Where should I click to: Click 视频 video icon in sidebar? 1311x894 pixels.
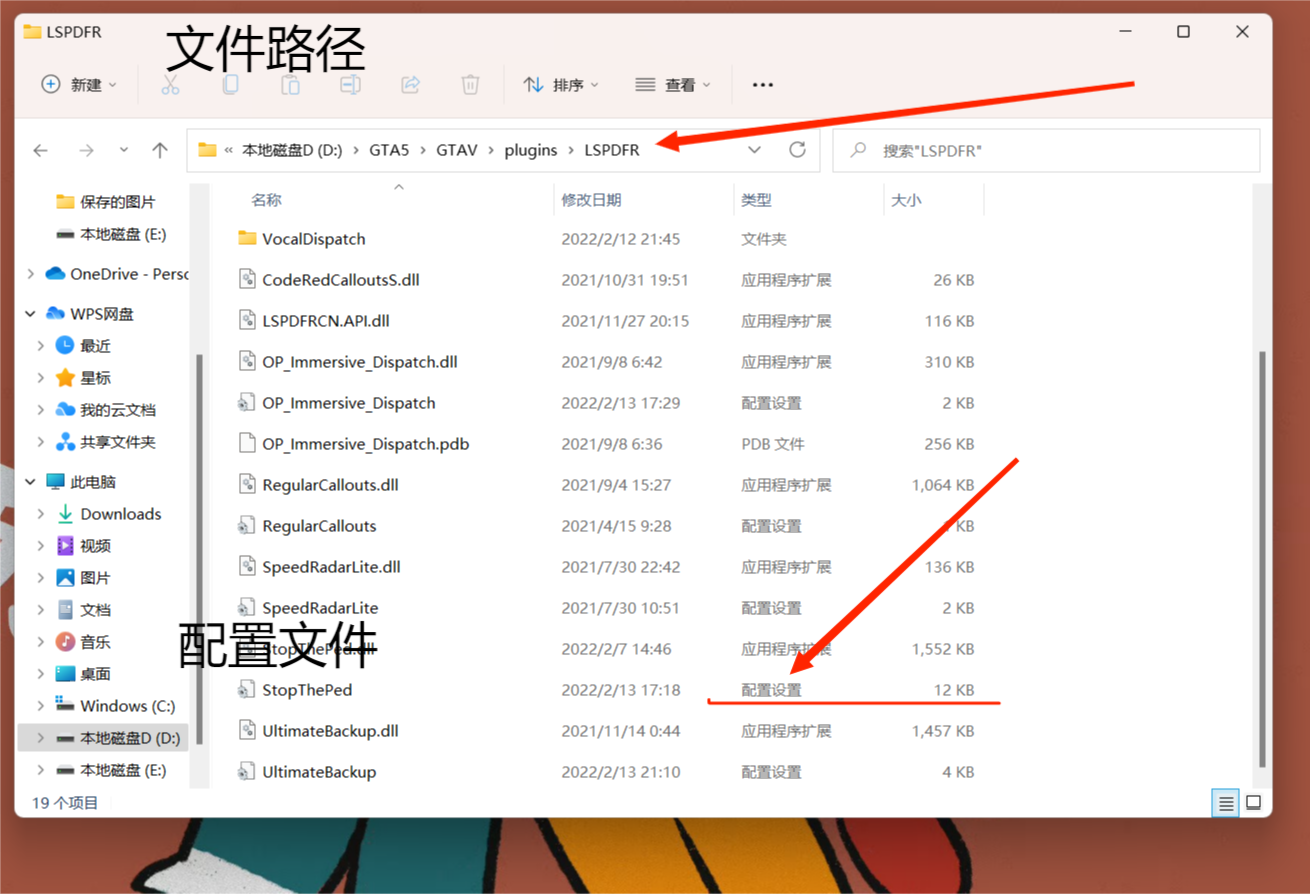pyautogui.click(x=65, y=546)
